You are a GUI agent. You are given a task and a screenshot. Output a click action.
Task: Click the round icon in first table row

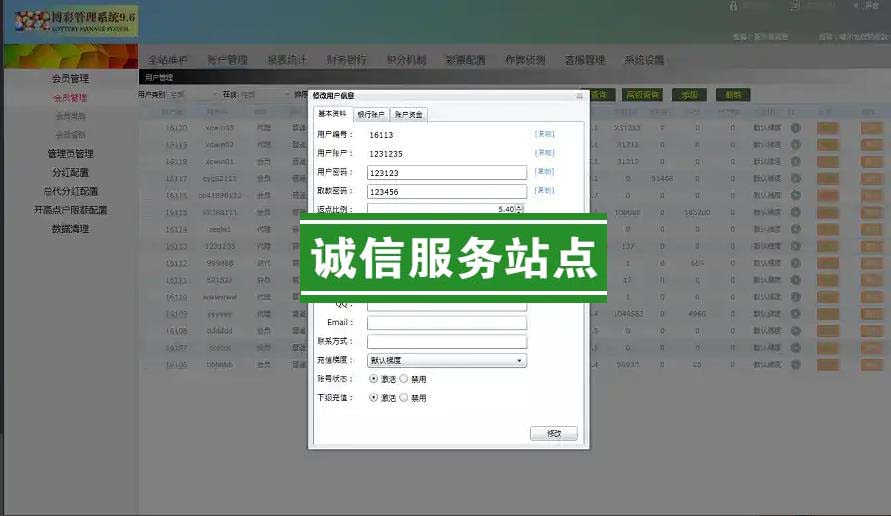[795, 128]
